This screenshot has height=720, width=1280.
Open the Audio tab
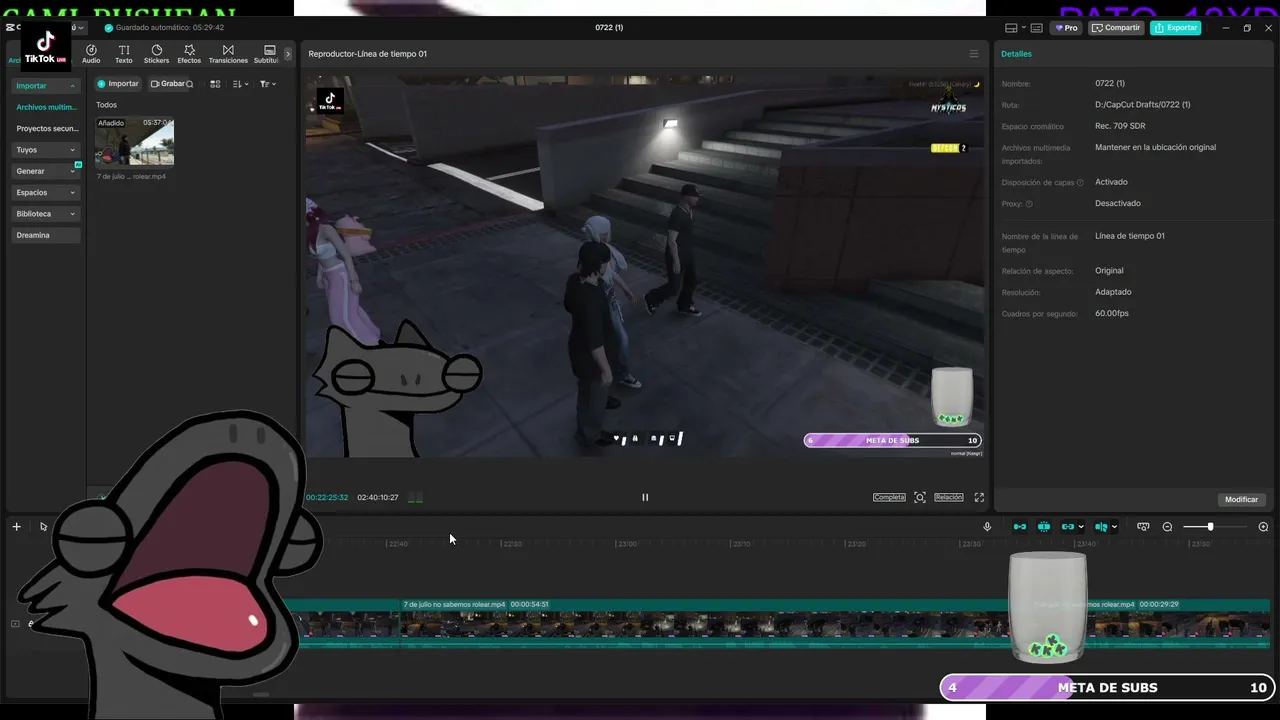[91, 54]
